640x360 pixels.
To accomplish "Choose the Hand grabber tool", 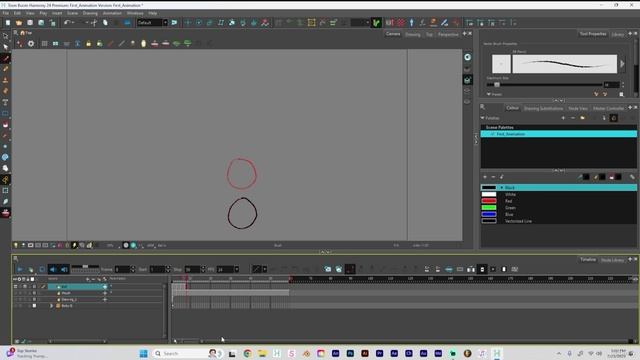I will point(5,168).
